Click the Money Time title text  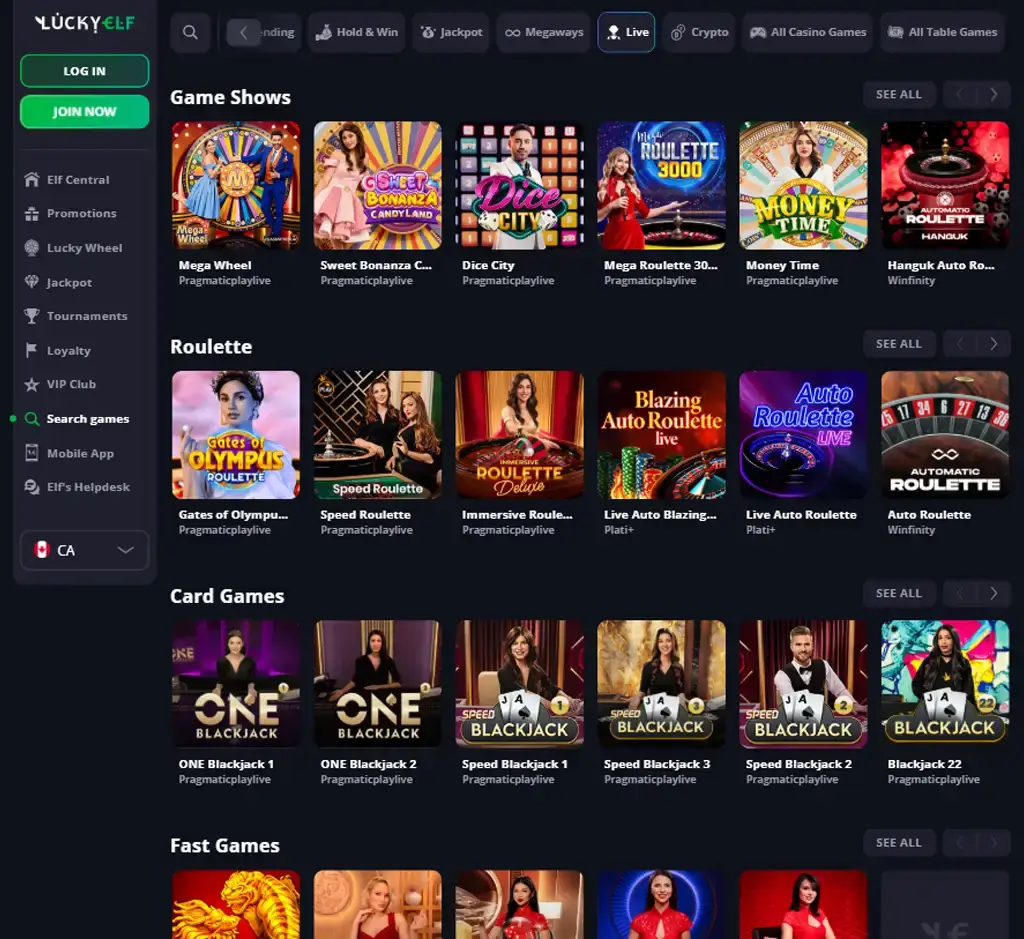coord(782,265)
